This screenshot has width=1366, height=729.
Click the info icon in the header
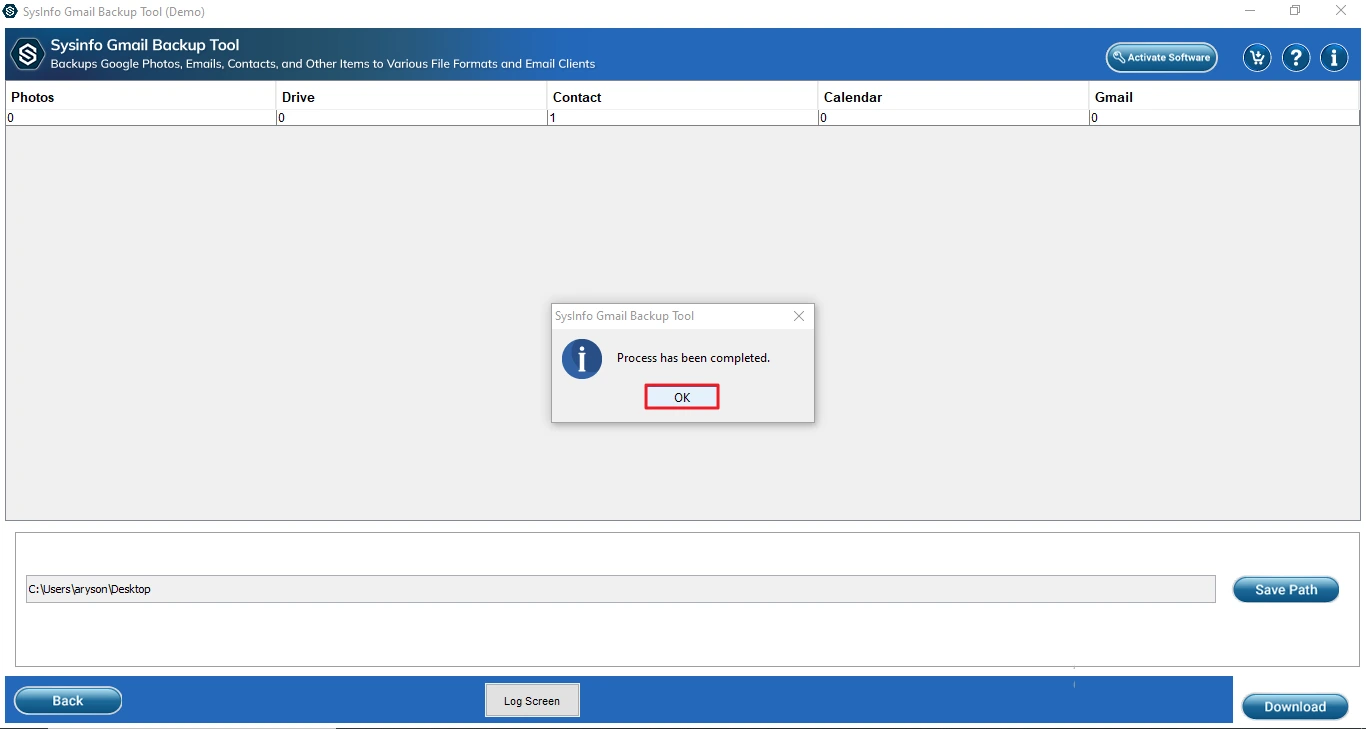[1334, 58]
